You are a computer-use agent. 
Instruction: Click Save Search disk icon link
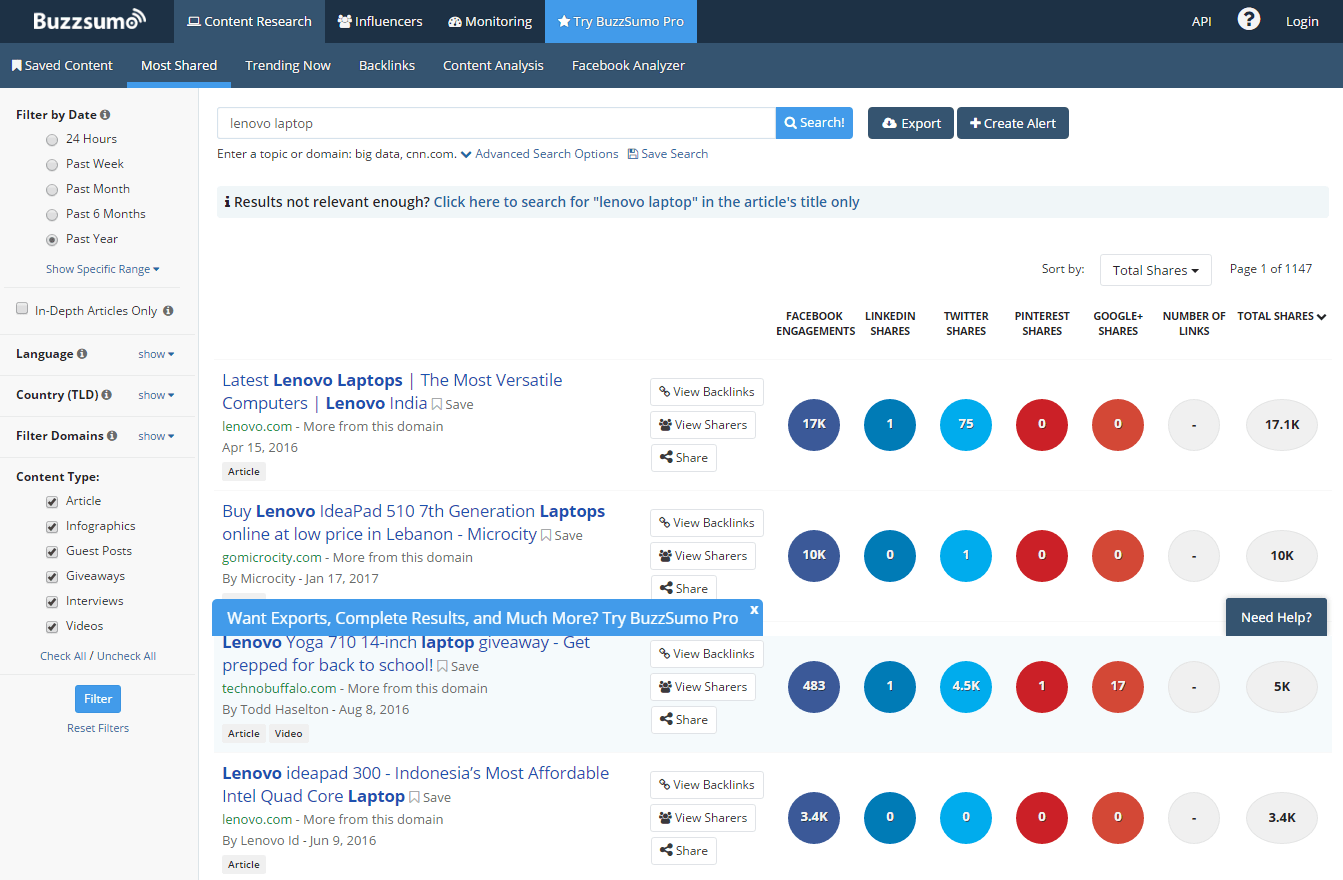pos(668,154)
